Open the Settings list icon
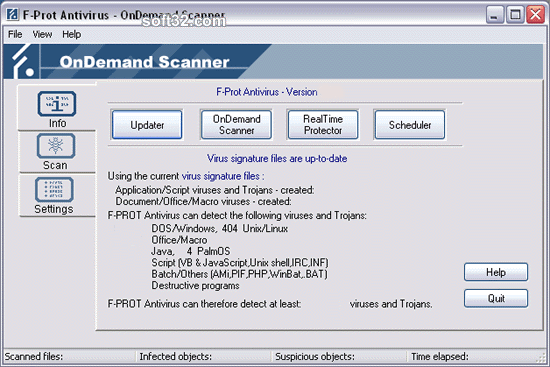 click(x=54, y=189)
